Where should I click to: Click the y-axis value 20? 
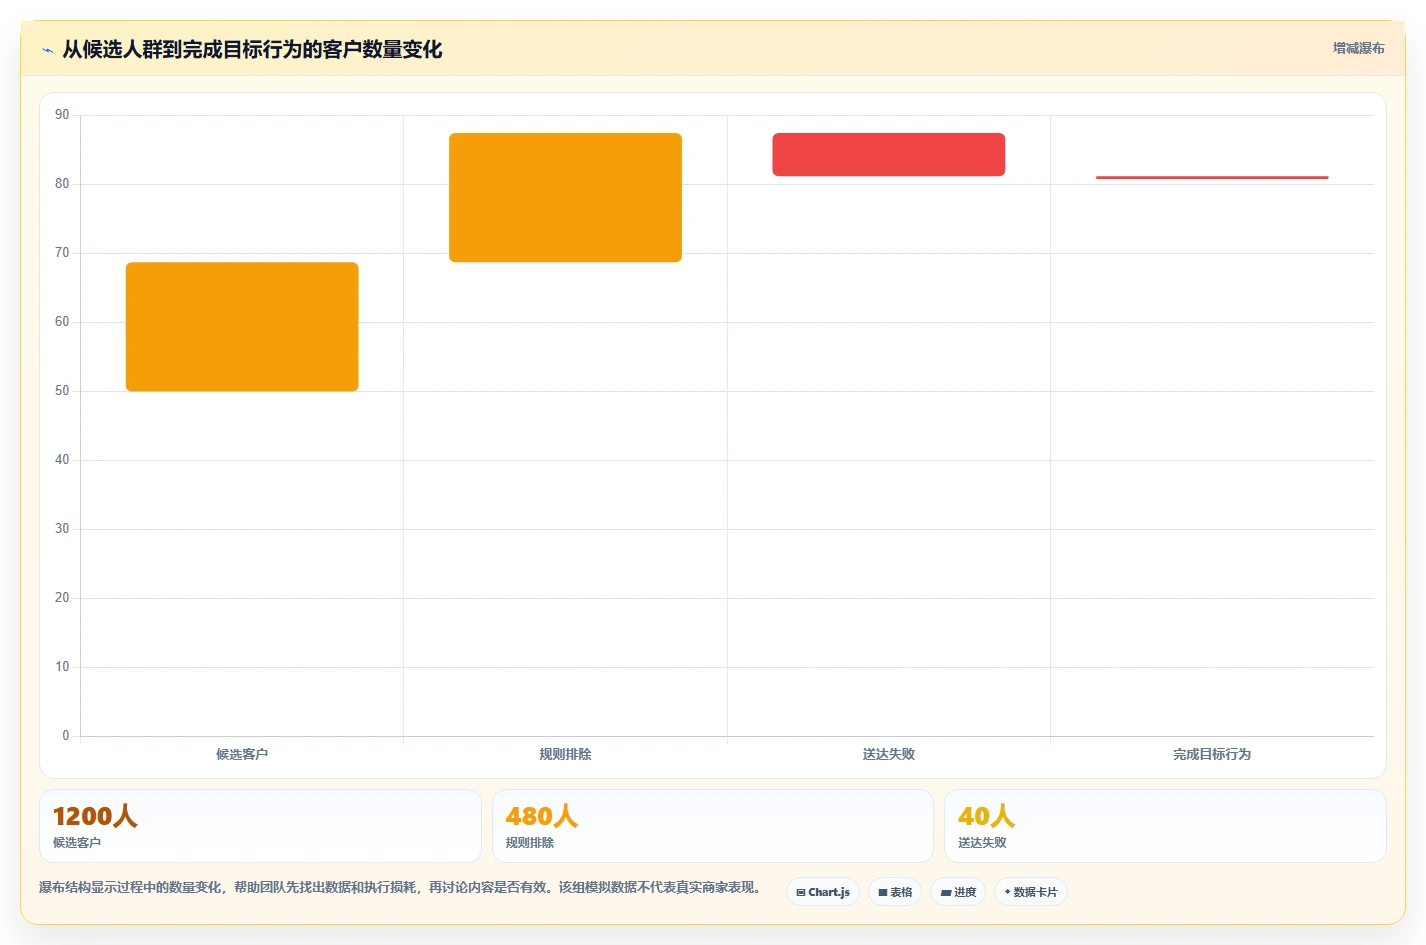[x=62, y=598]
